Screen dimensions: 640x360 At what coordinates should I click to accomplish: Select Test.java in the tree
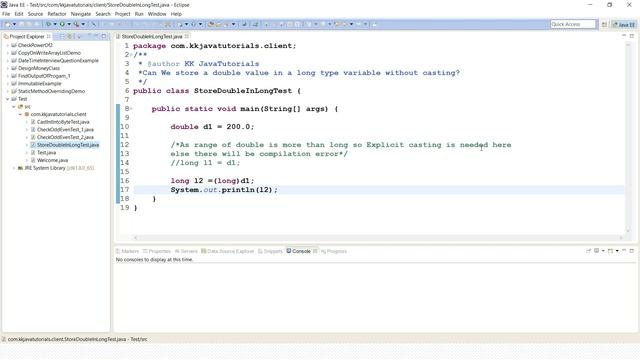point(46,153)
